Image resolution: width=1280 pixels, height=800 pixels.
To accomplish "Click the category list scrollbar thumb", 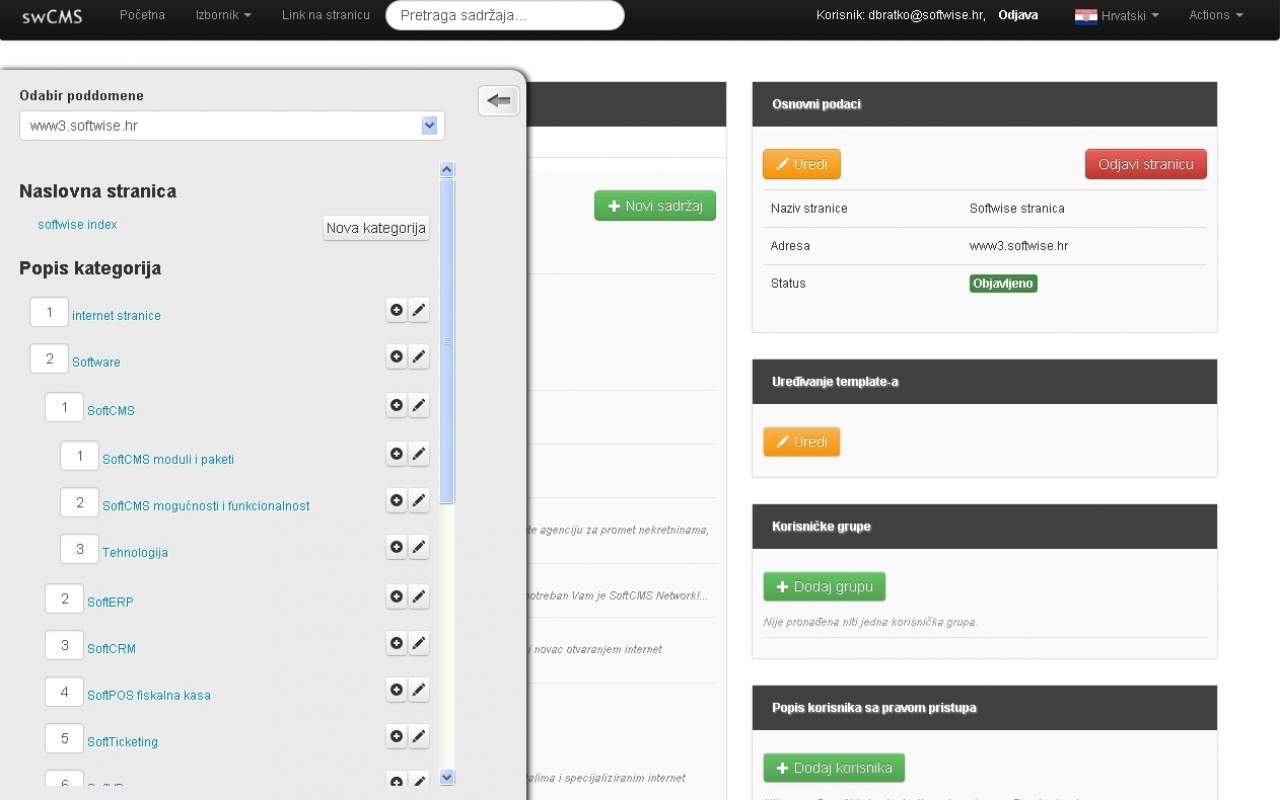I will click(x=447, y=341).
